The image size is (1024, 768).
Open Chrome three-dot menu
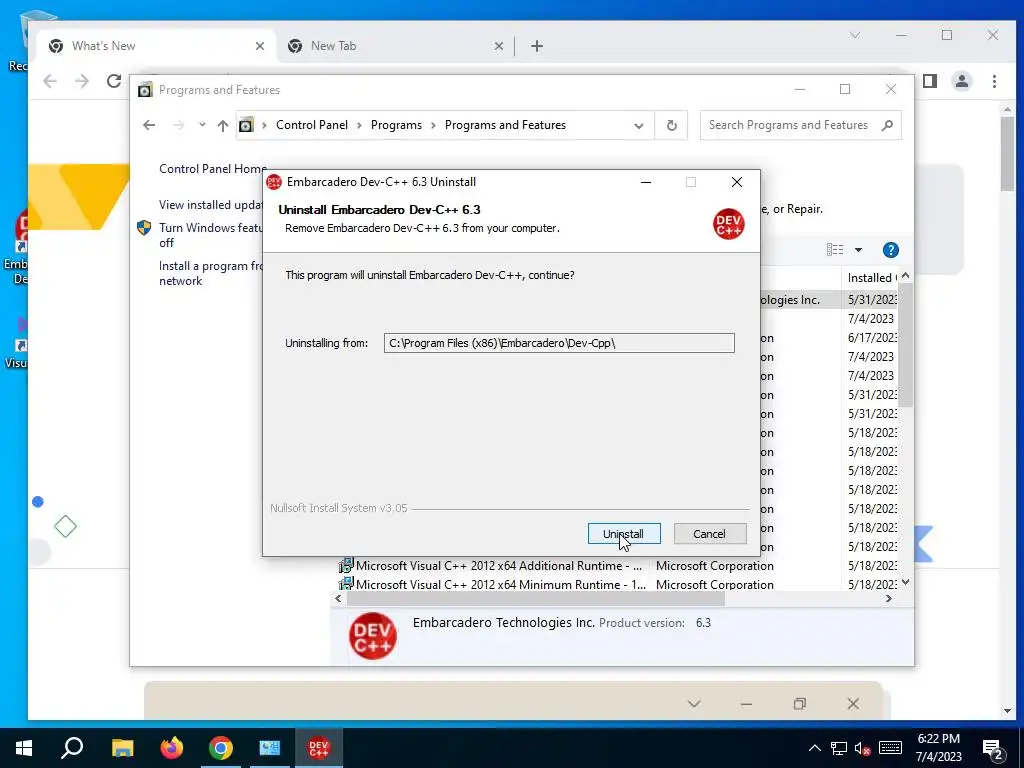[994, 81]
